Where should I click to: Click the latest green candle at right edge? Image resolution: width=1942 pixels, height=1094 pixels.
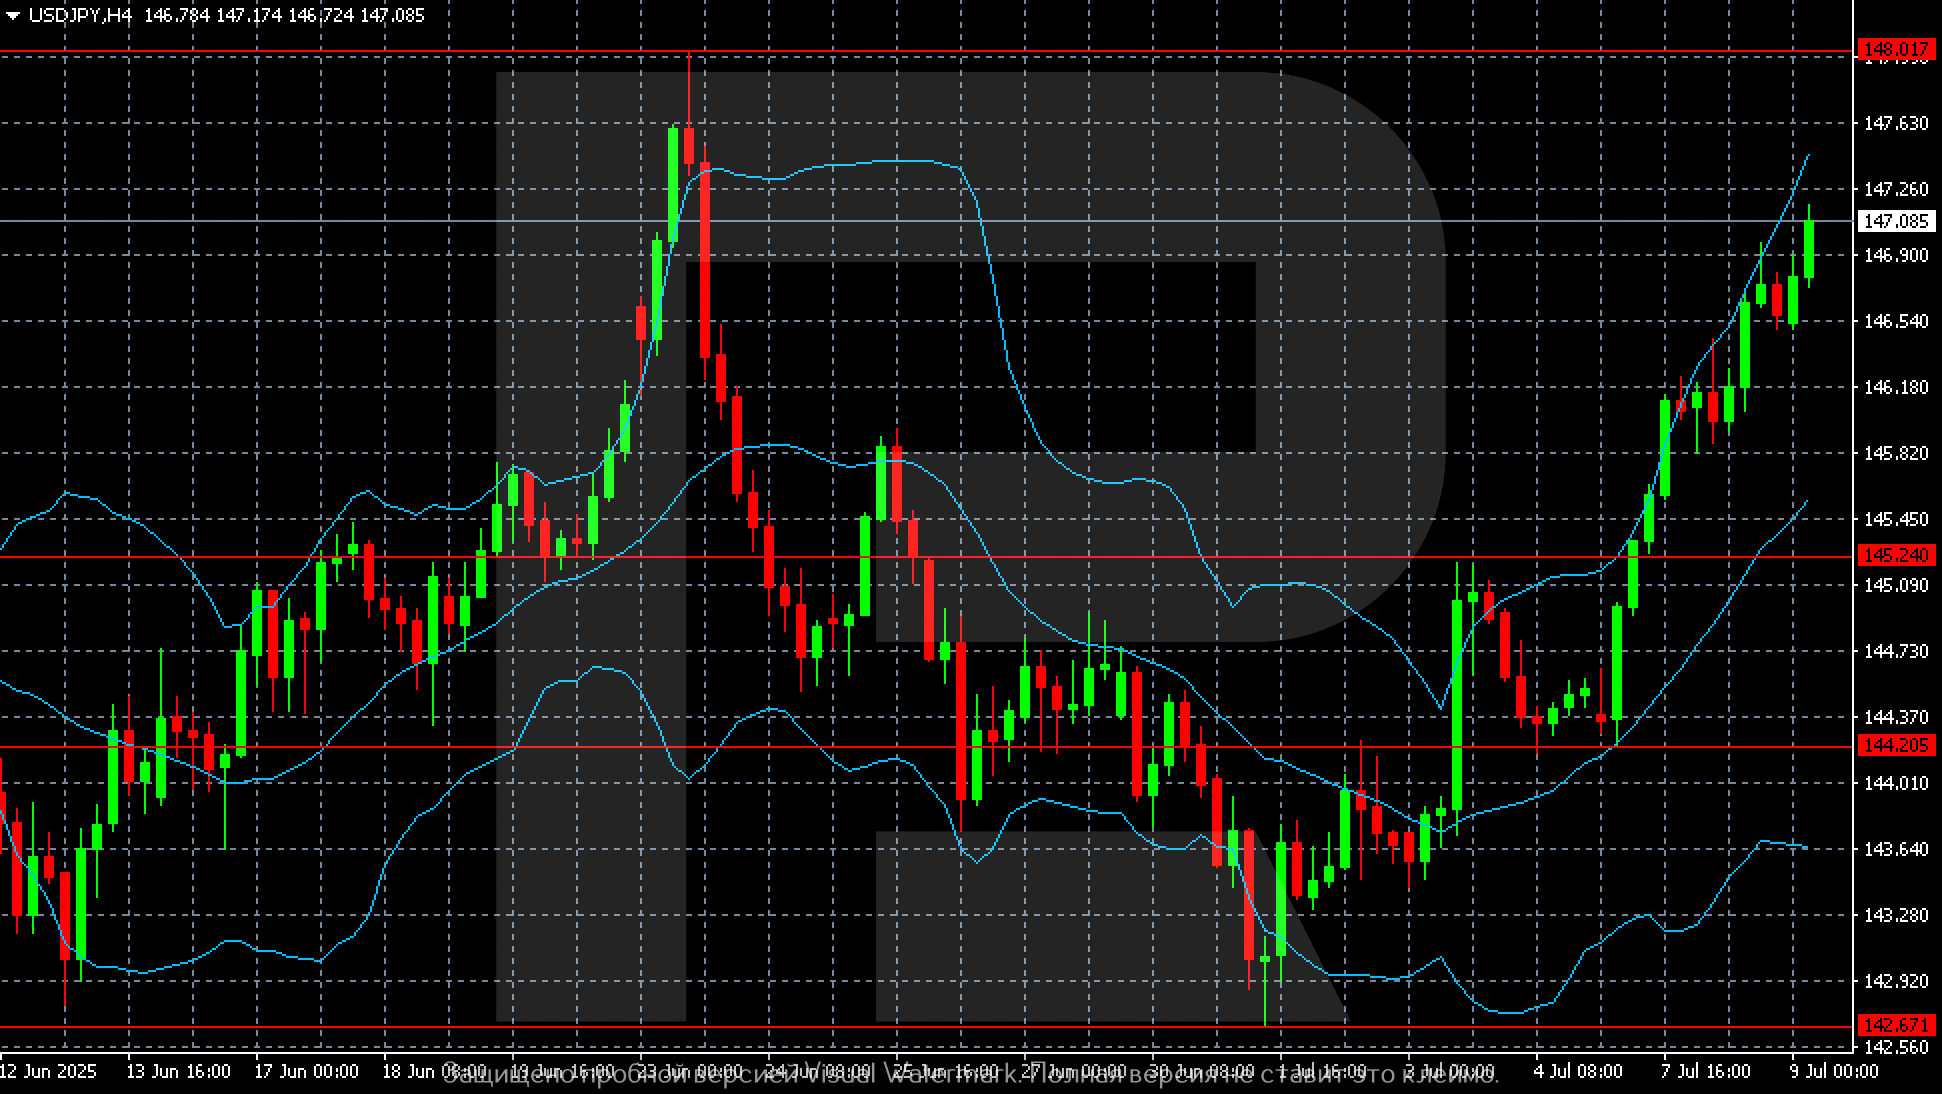1809,250
